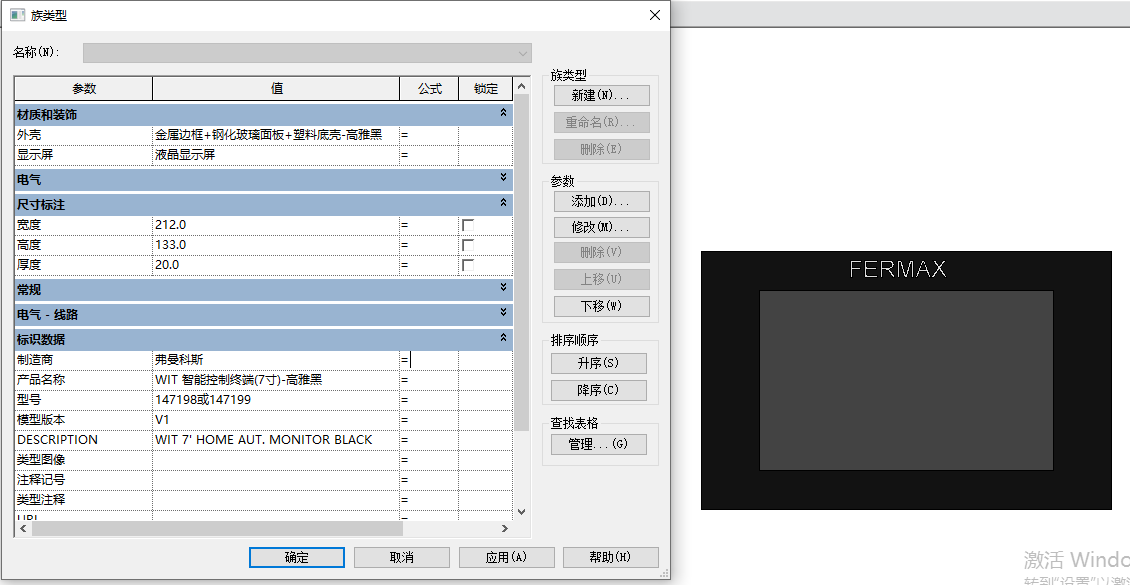This screenshot has width=1130, height=585.
Task: Click the vertical scrollbar thumb
Action: pos(522,262)
